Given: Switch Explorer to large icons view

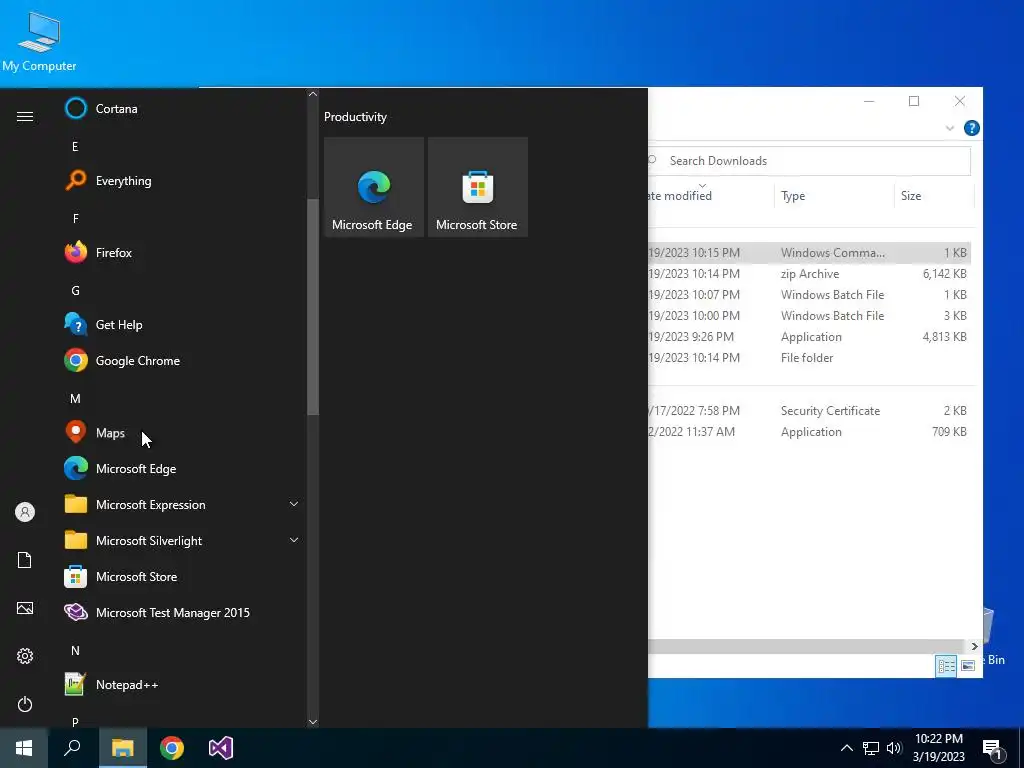Looking at the screenshot, I should [x=968, y=665].
